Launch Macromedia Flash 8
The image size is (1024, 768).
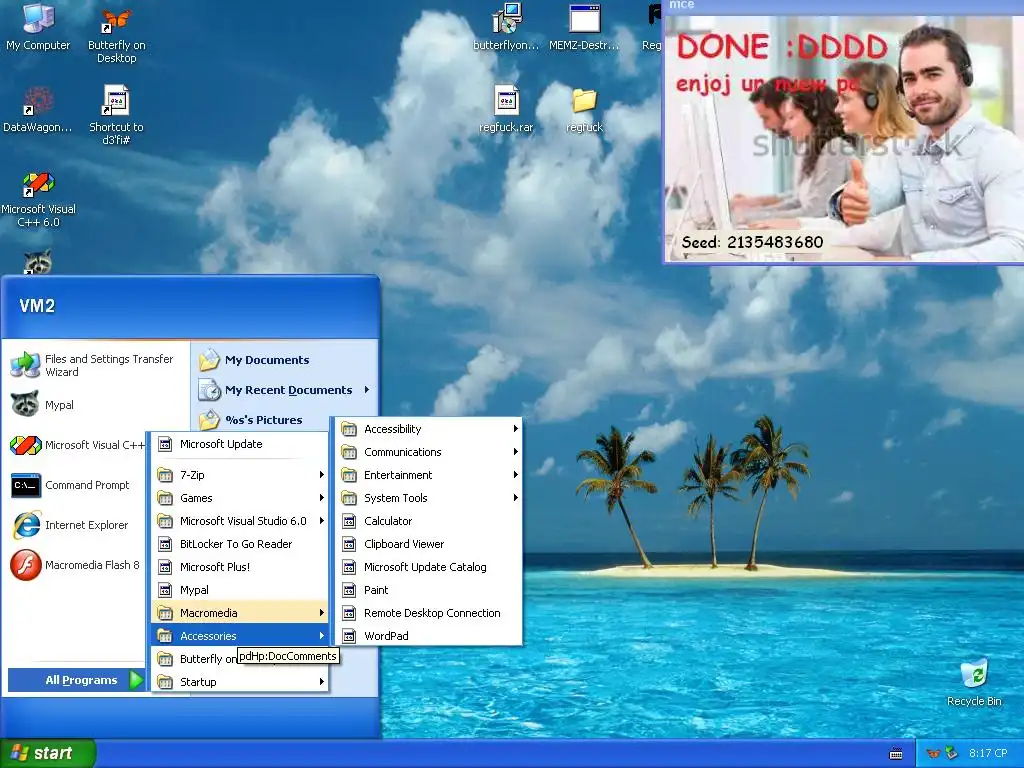pos(76,565)
